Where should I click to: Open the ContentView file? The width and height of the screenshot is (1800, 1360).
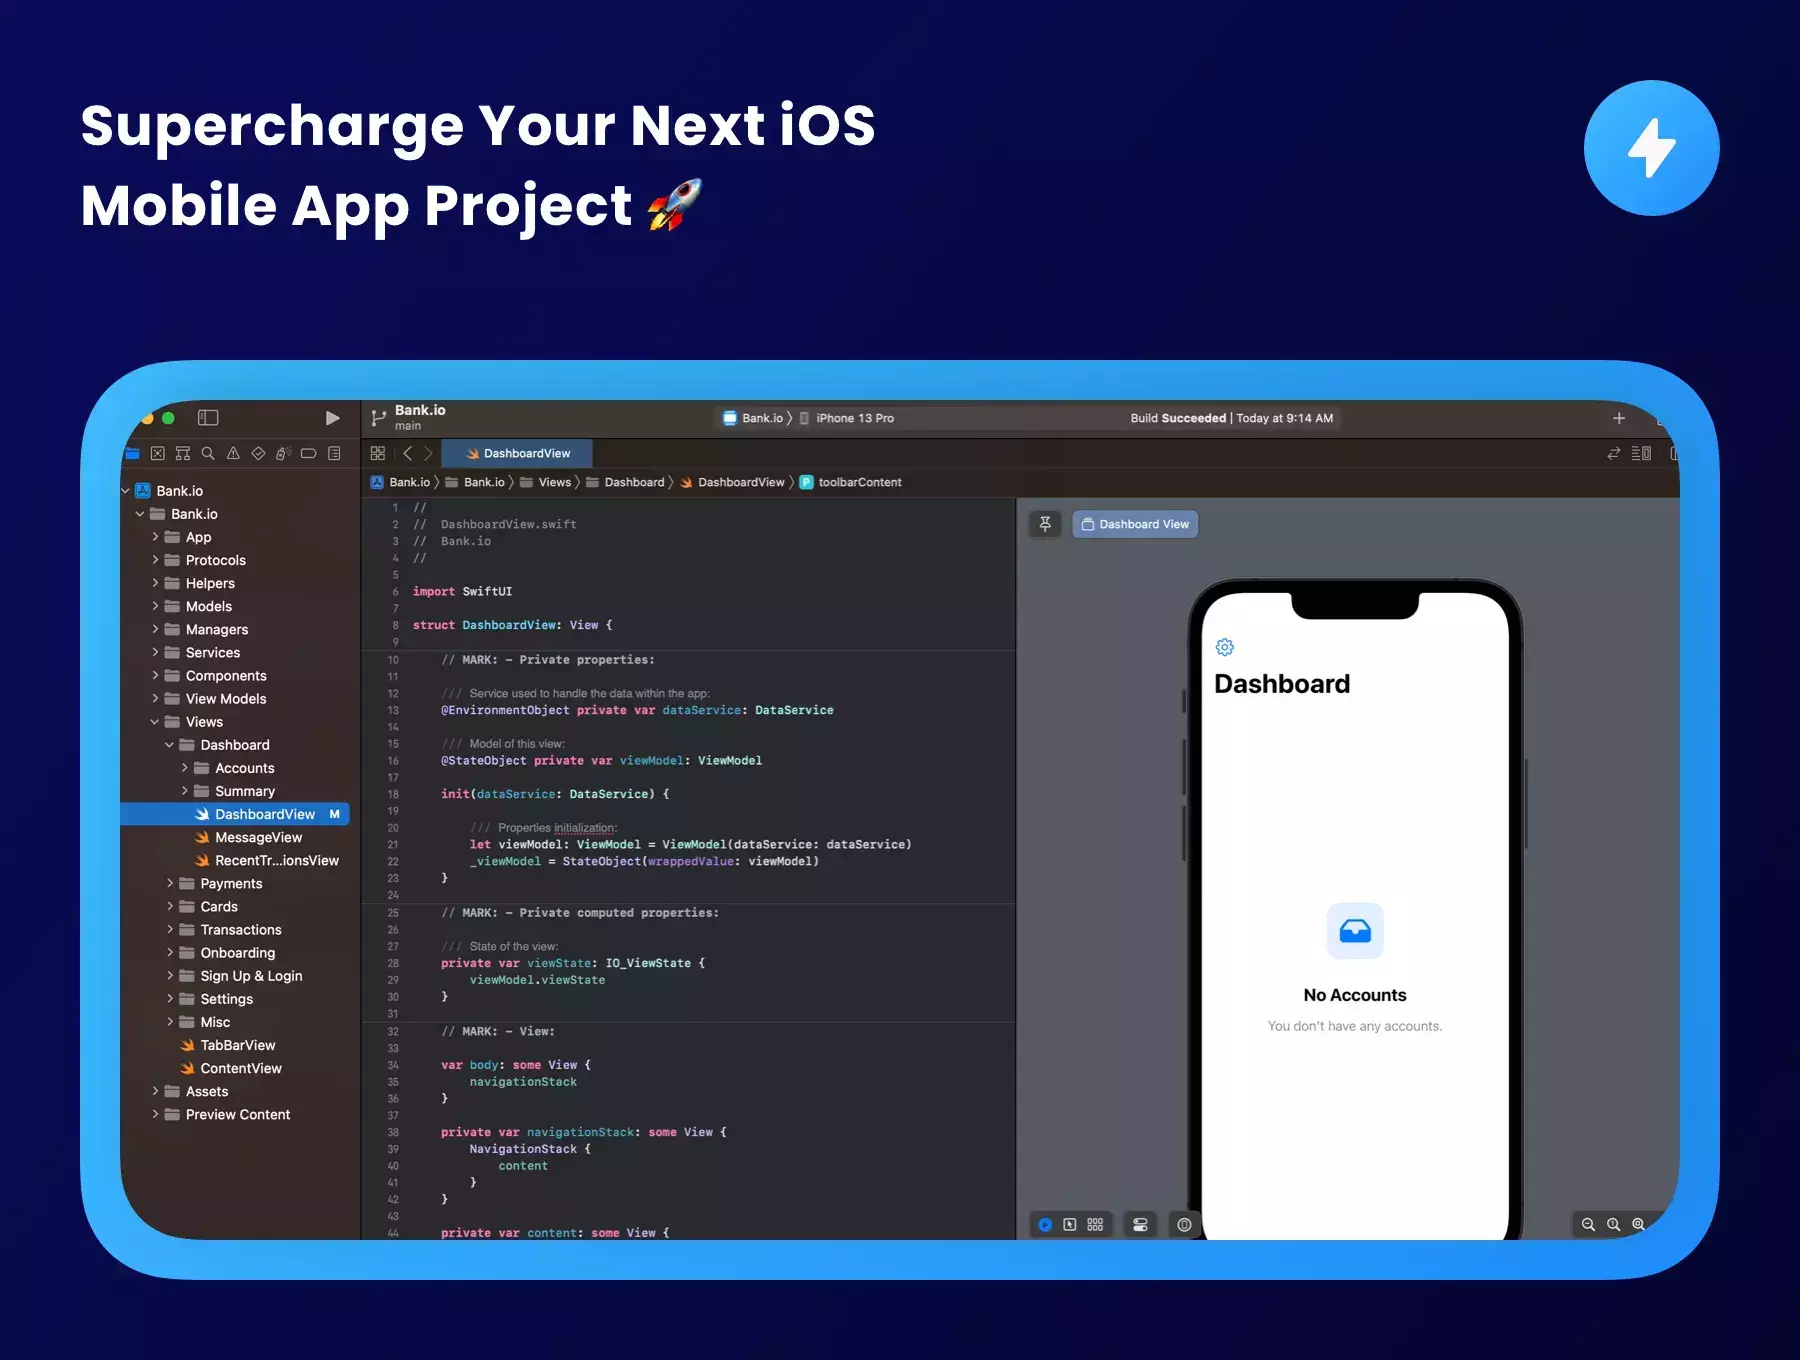[231, 1068]
